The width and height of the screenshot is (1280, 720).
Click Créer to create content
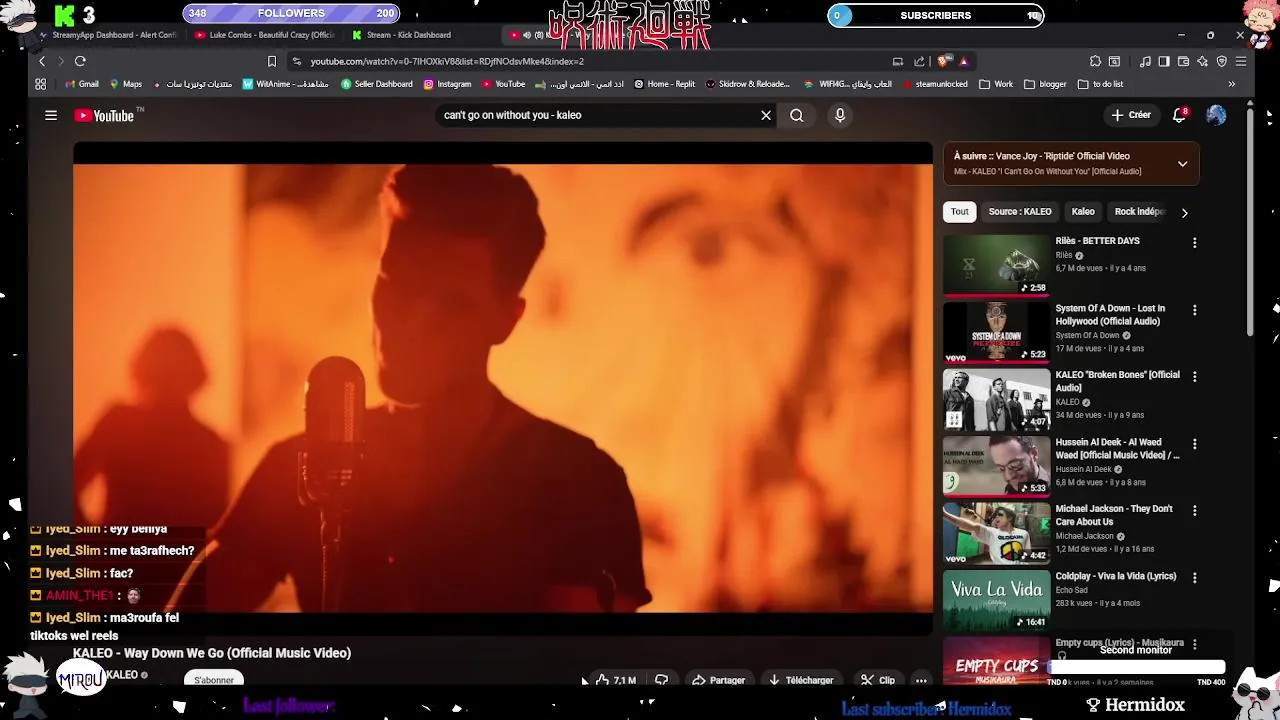point(1131,115)
